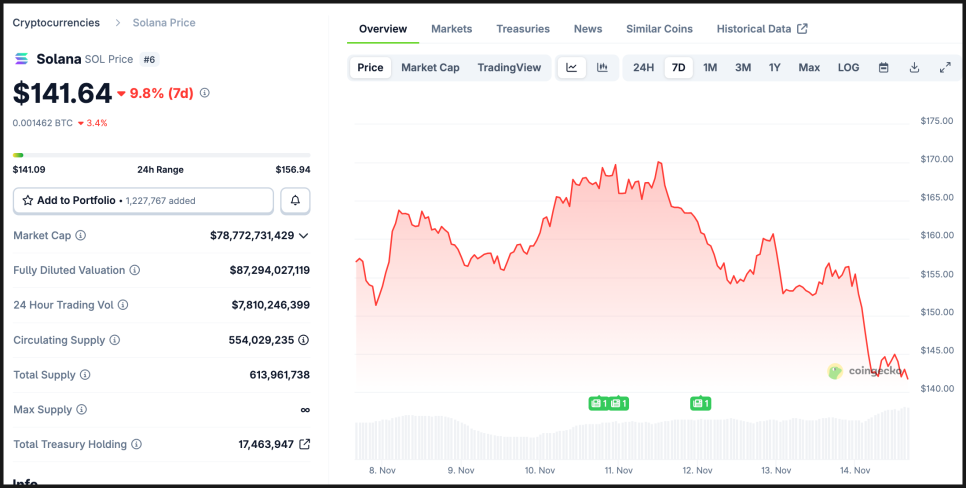The width and height of the screenshot is (966, 488).
Task: Switch chart to Market Cap view
Action: click(430, 68)
